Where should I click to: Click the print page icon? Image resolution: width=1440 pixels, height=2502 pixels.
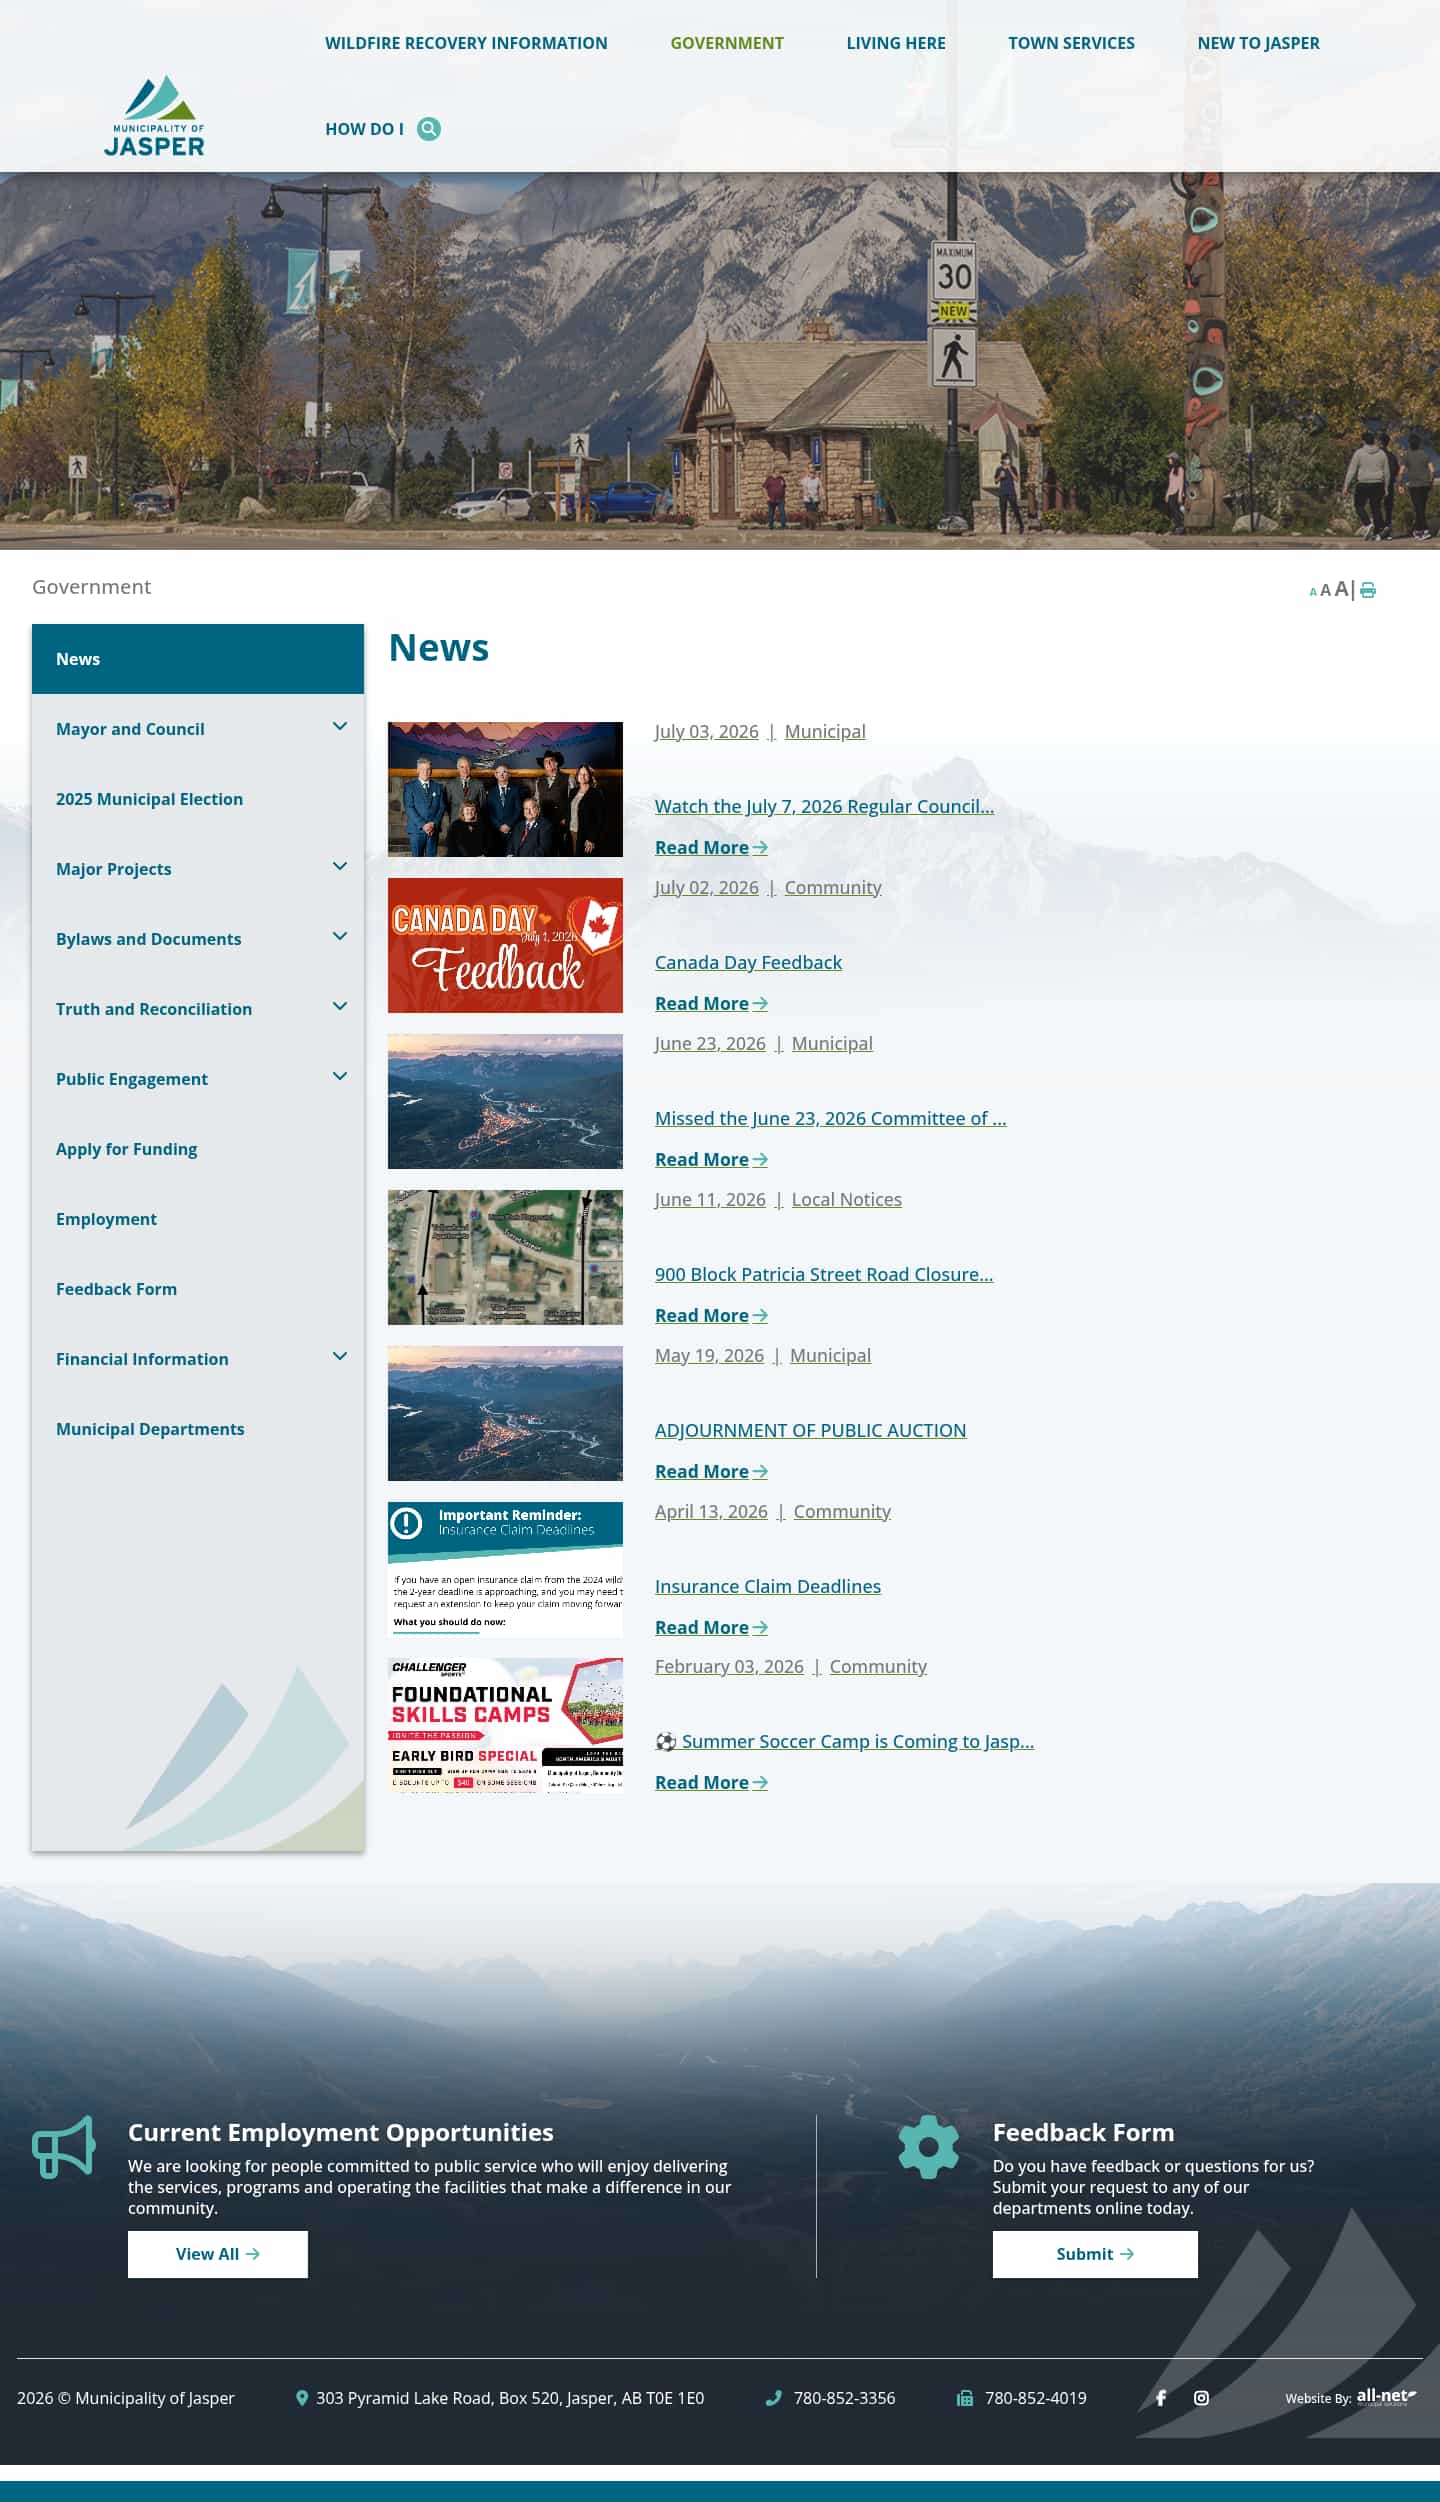(1368, 590)
